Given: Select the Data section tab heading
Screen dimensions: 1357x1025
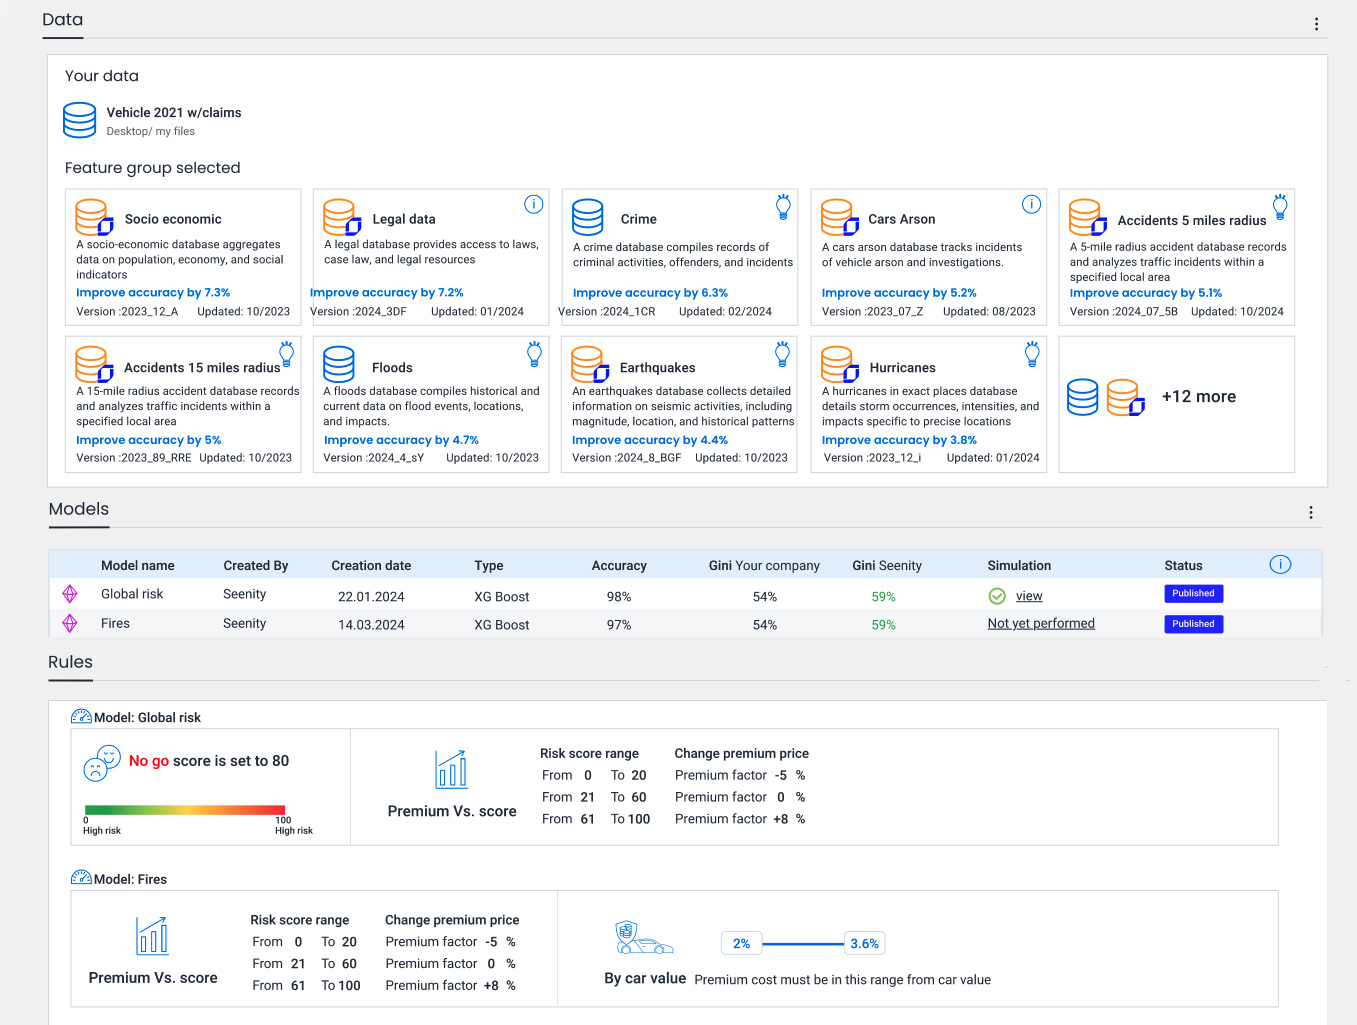Looking at the screenshot, I should pos(62,20).
